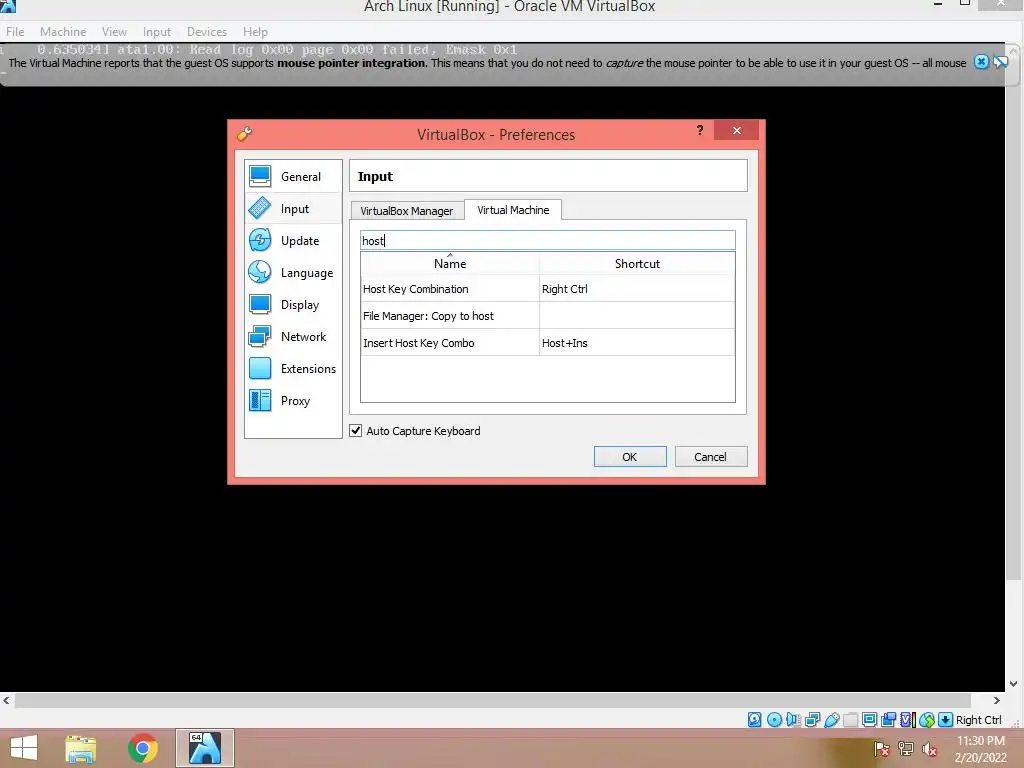Select the 'Host Key Combination' row

547,289
